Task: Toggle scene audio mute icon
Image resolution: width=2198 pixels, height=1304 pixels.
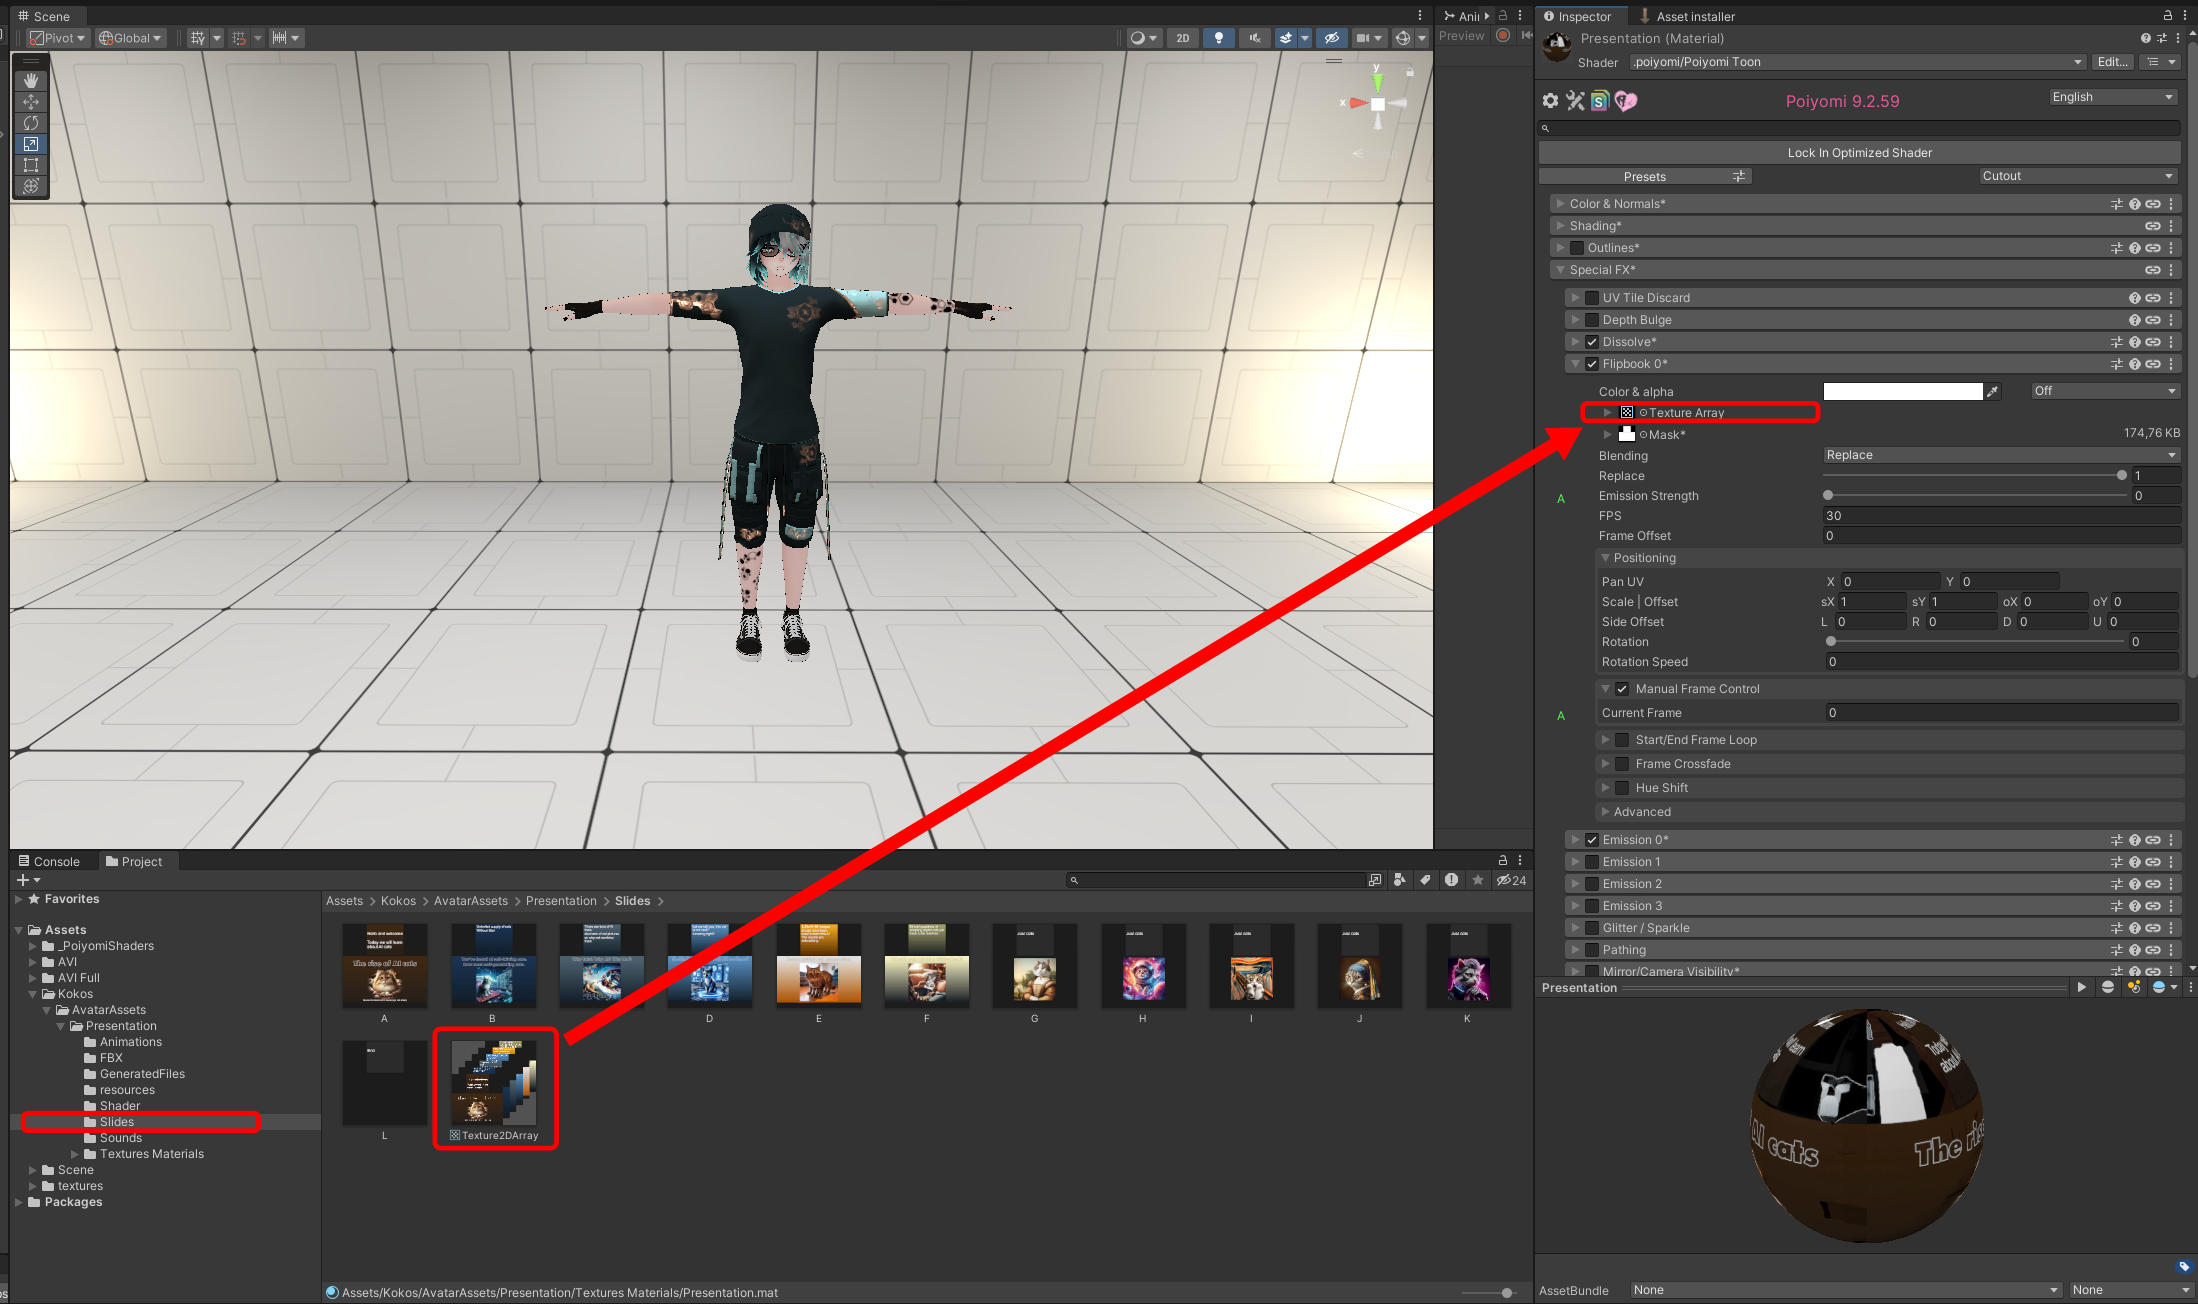Action: tap(1254, 38)
